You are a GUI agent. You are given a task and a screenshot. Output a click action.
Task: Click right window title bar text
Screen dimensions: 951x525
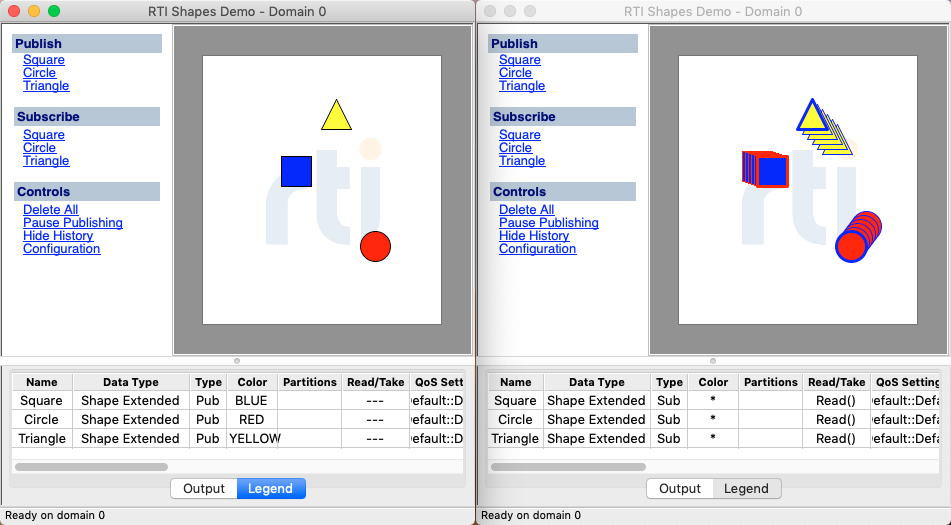[x=713, y=12]
